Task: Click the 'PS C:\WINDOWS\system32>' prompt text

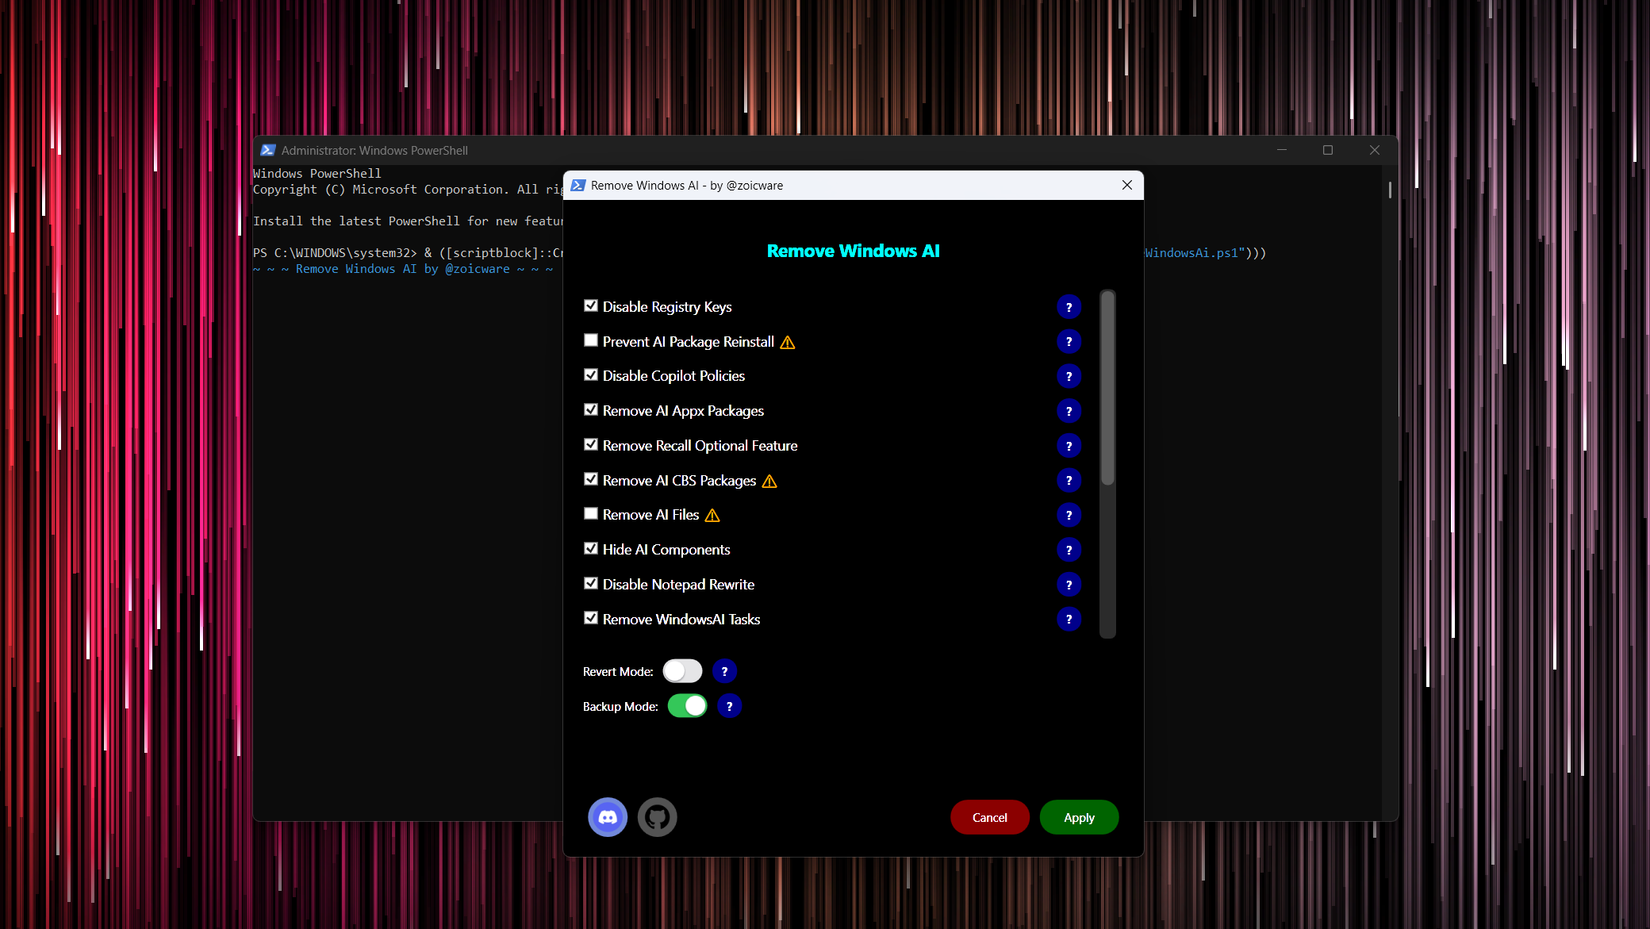Action: coord(335,253)
